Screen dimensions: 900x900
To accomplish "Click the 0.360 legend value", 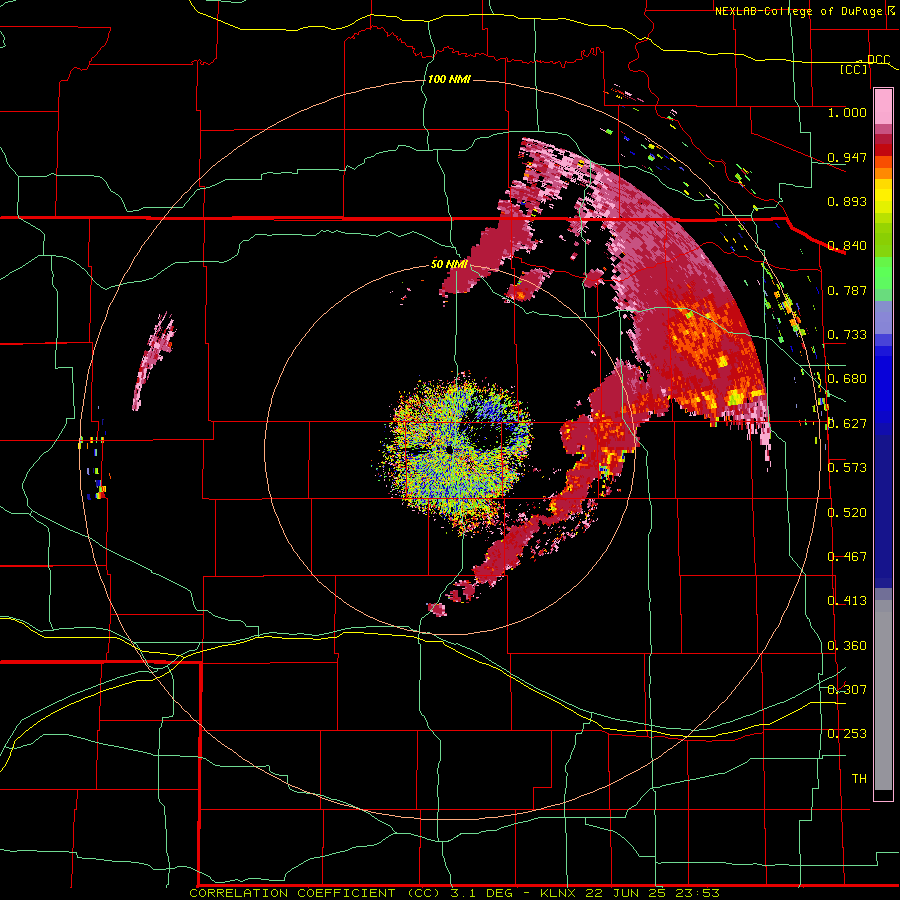I will tap(847, 646).
